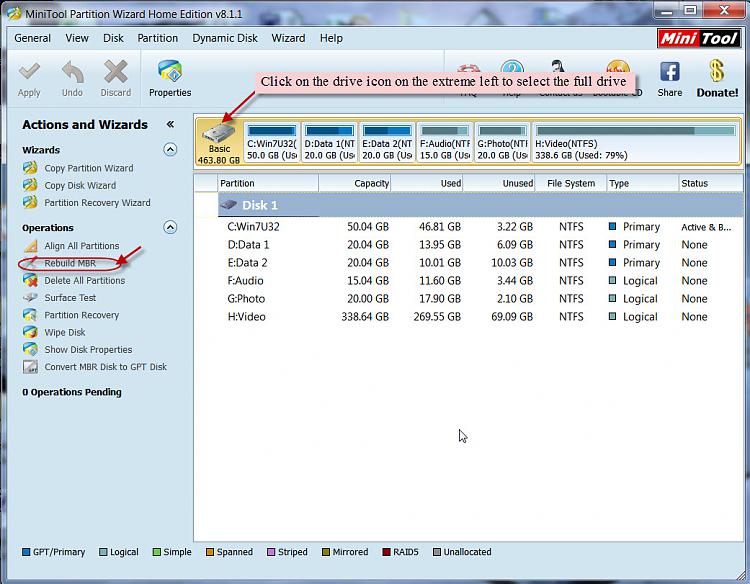Screen dimensions: 750x584
Task: Choose Wipe Disk operation
Action: [65, 332]
